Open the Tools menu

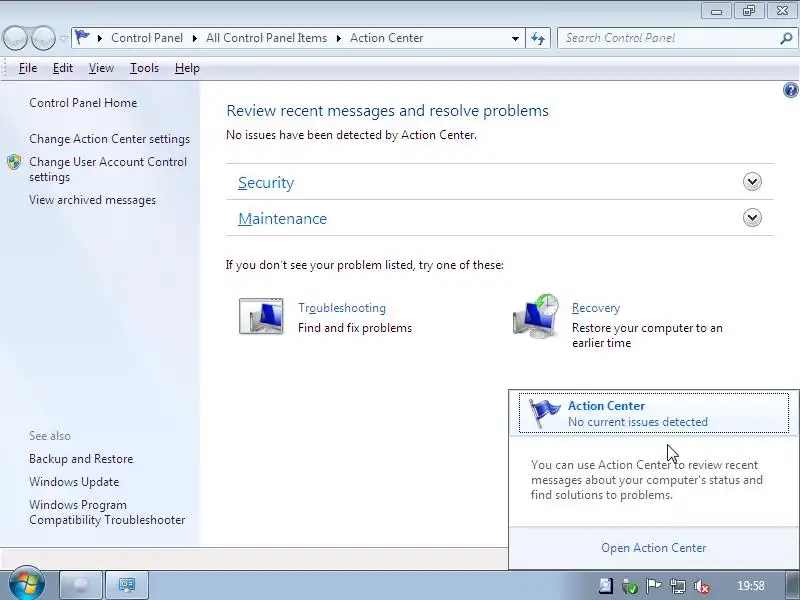point(144,68)
